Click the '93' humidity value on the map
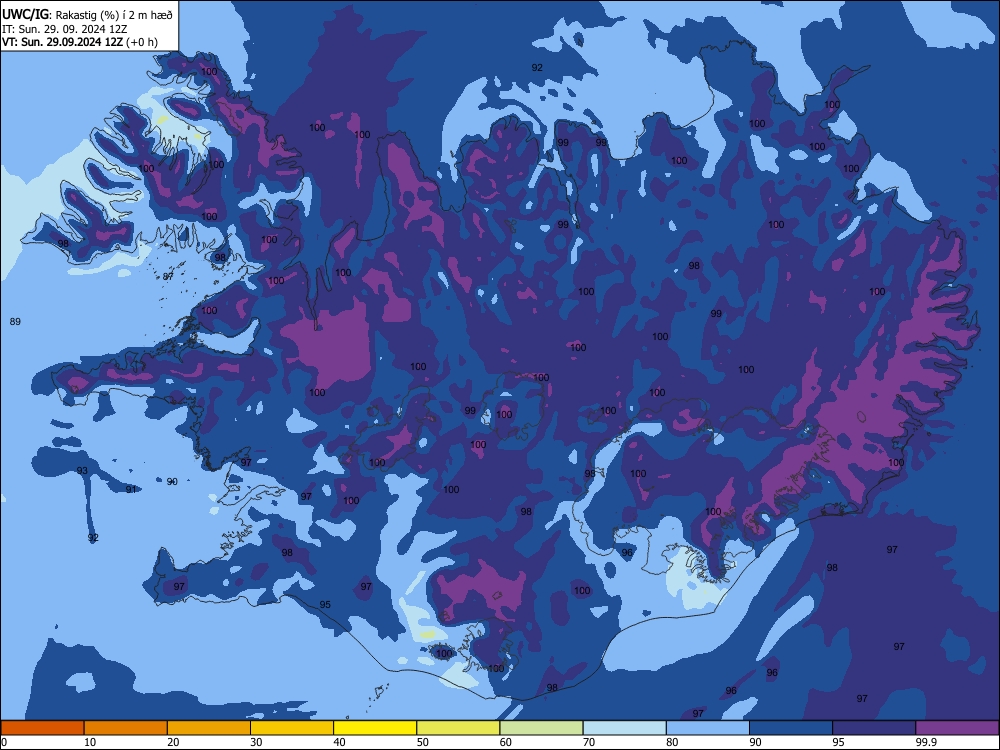This screenshot has width=1000, height=750. (82, 471)
